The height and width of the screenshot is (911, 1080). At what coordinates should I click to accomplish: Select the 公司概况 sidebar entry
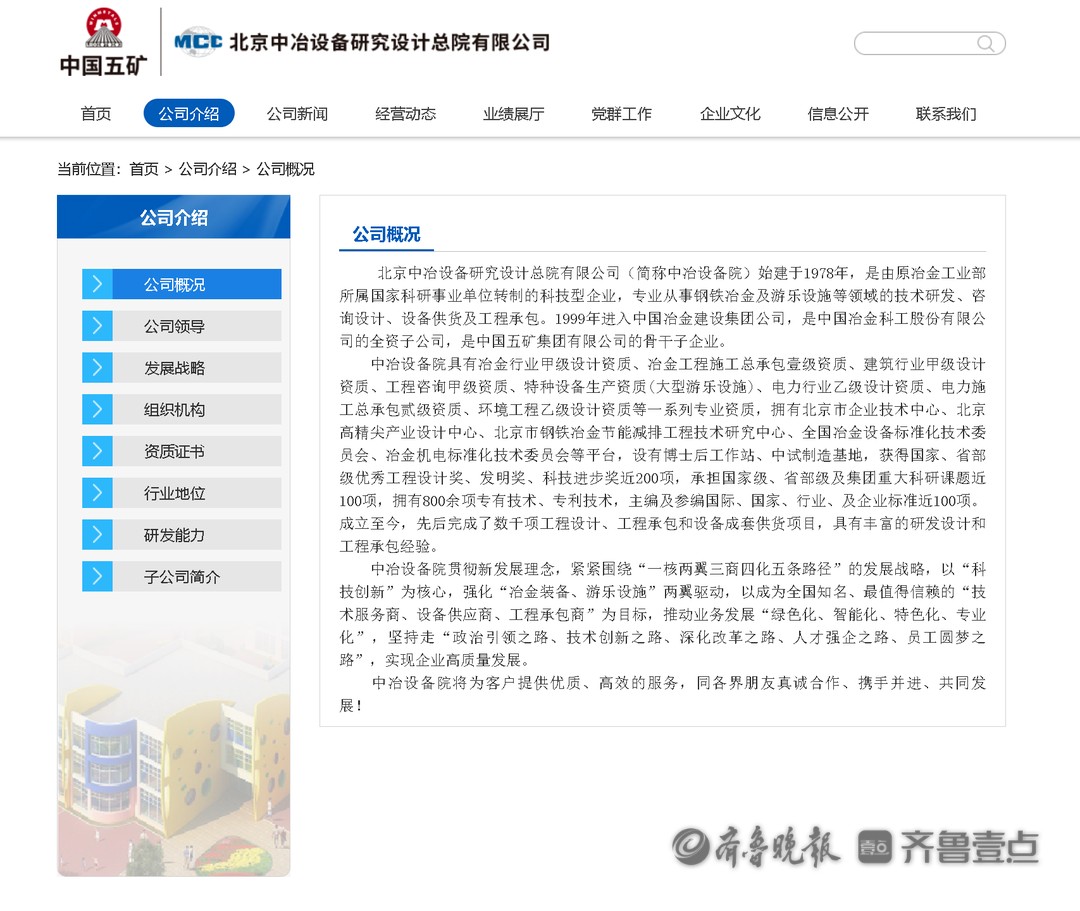[175, 285]
